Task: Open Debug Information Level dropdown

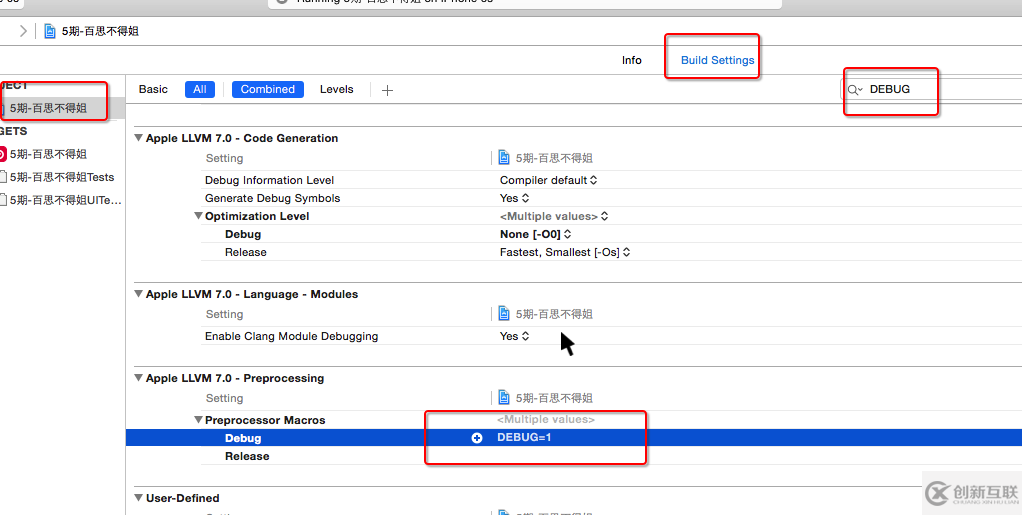Action: click(548, 180)
